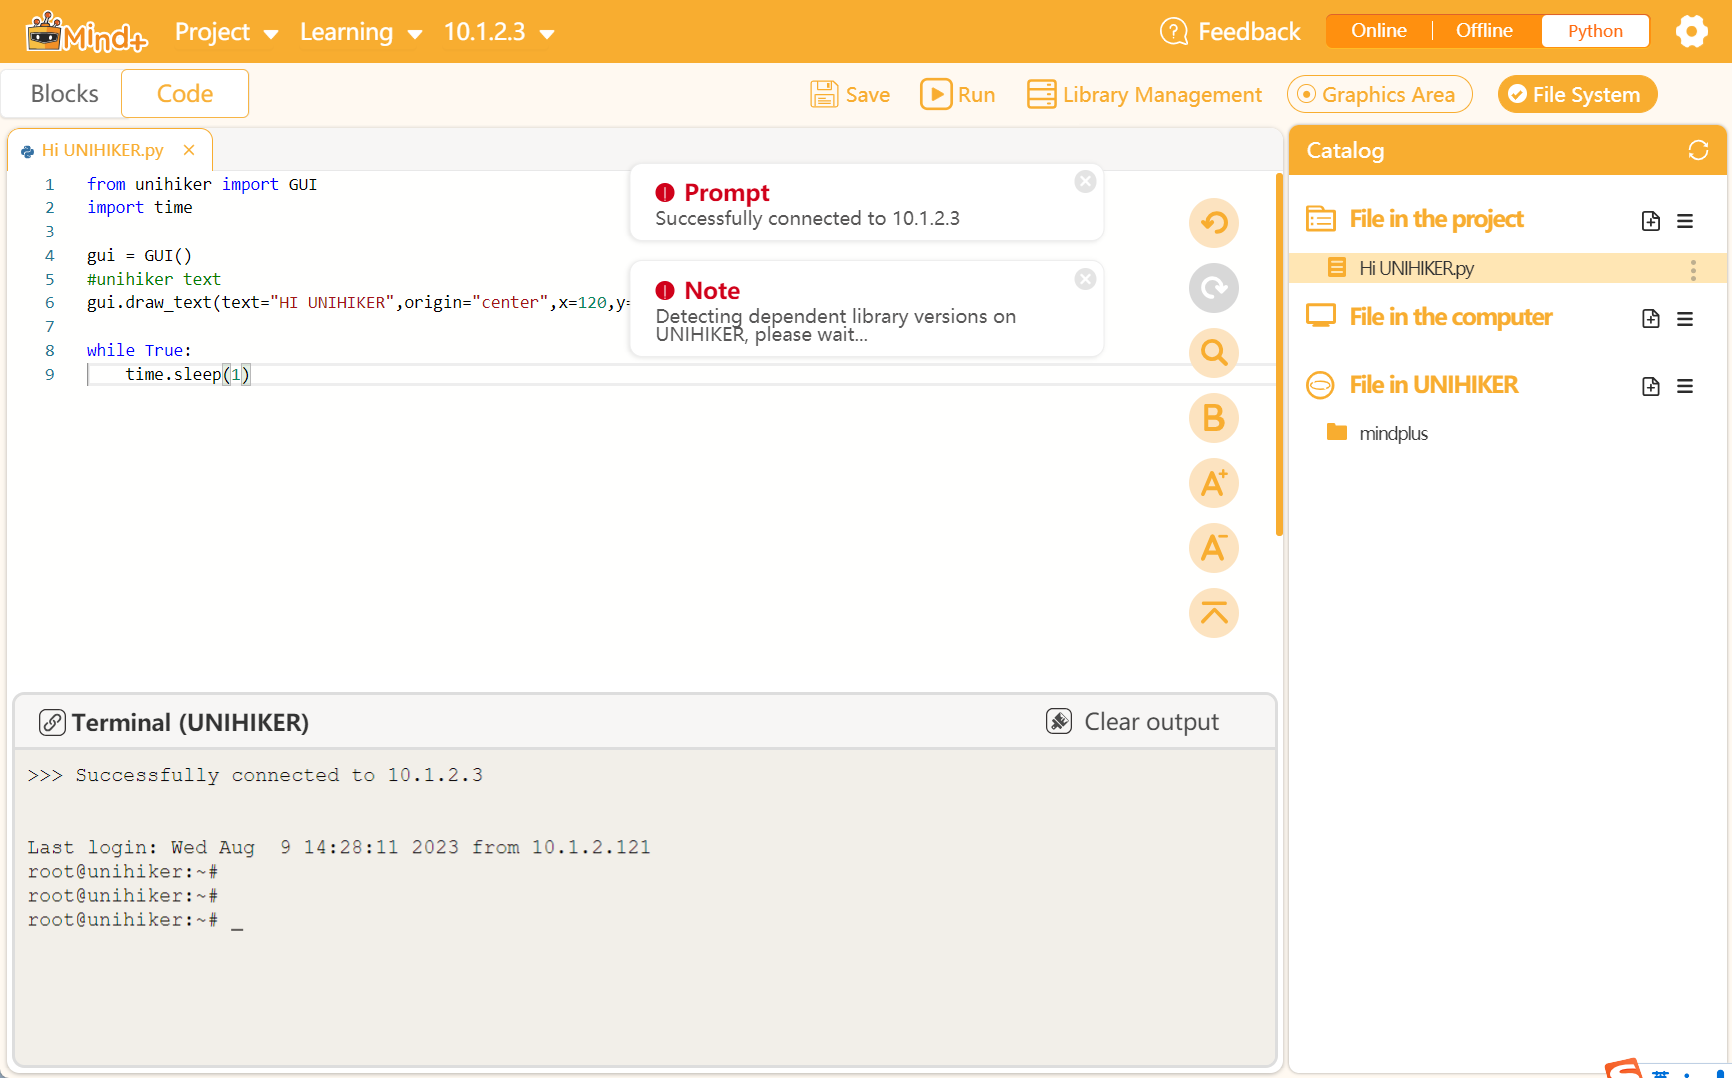Select the Undo icon in the code editor
Image resolution: width=1732 pixels, height=1078 pixels.
(1213, 223)
